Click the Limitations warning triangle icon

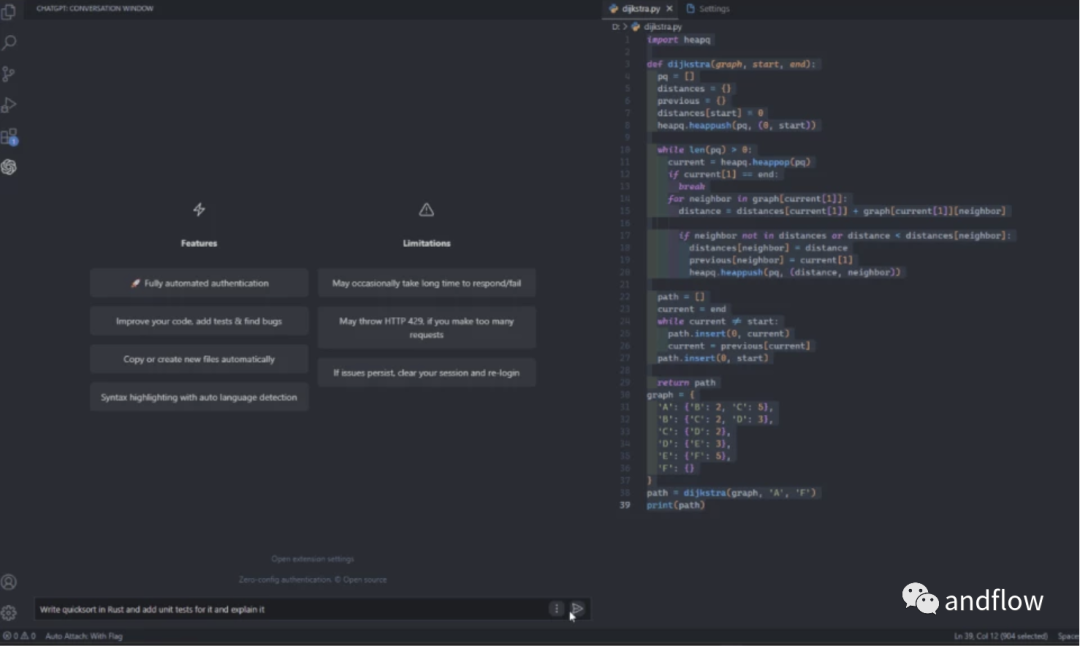coord(426,209)
